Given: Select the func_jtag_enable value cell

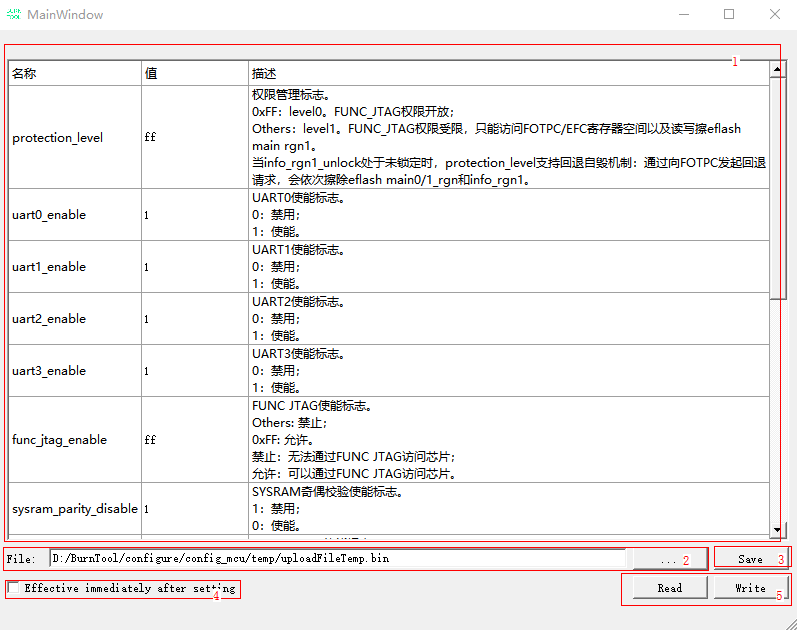Looking at the screenshot, I should coord(194,440).
